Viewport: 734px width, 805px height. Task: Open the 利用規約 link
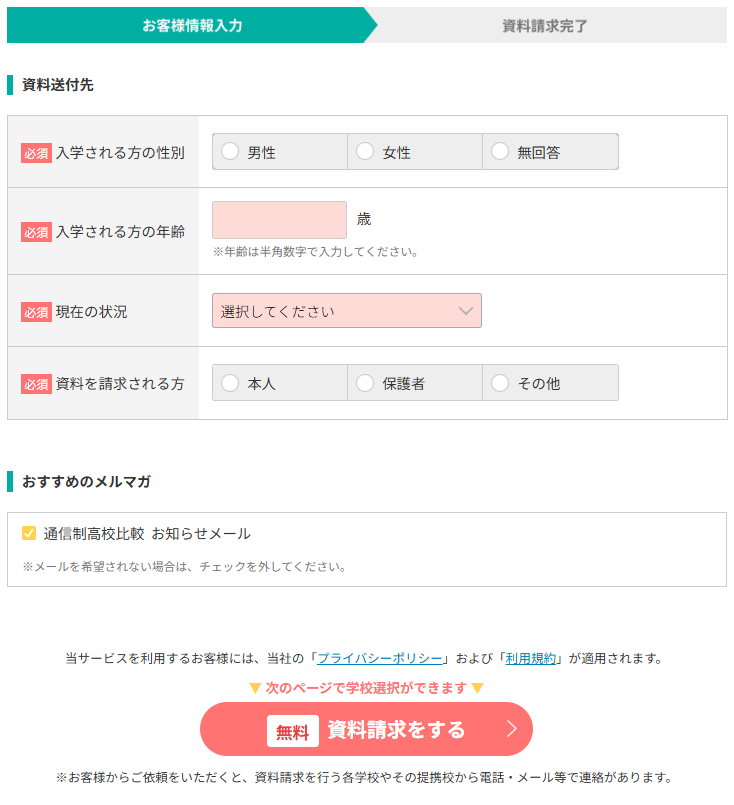click(531, 658)
